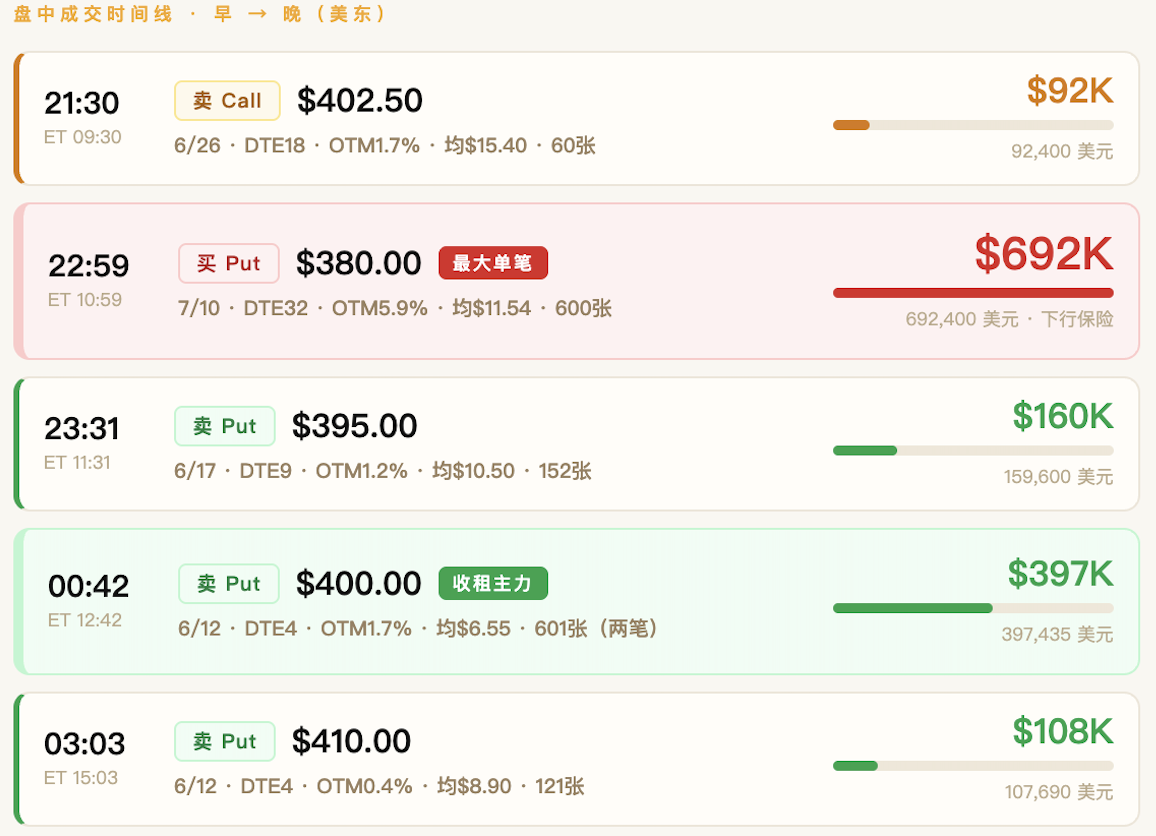Click the 买 Put tag badge
1156x836 pixels.
[x=229, y=263]
